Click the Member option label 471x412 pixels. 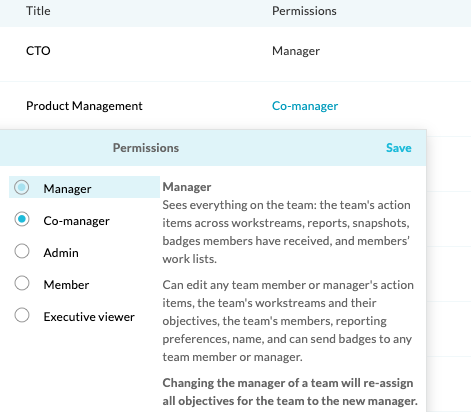66,285
